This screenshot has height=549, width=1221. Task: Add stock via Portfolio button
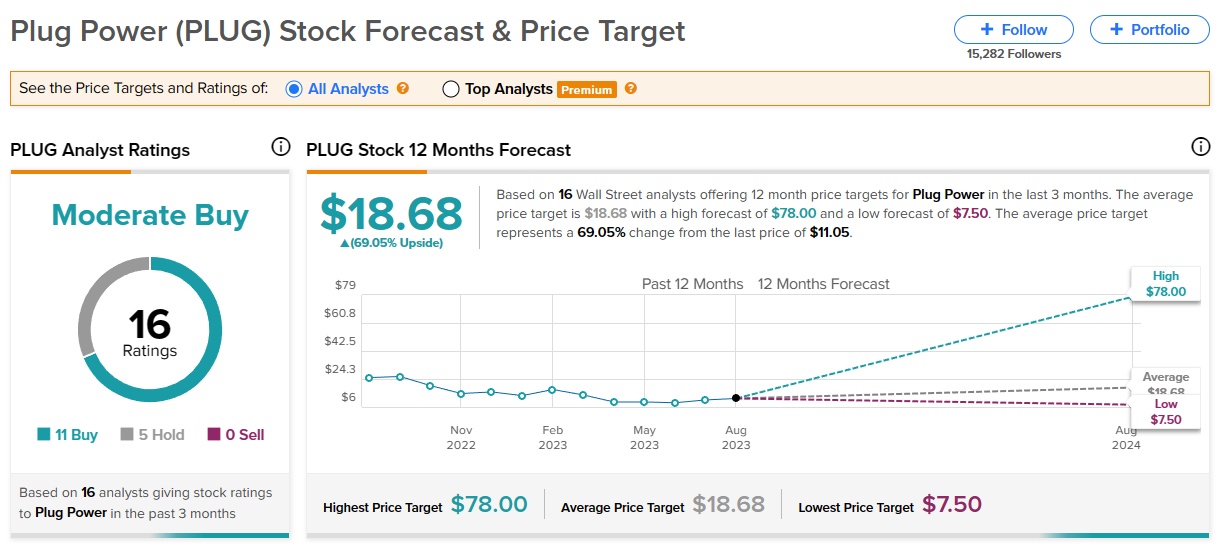(x=1149, y=29)
